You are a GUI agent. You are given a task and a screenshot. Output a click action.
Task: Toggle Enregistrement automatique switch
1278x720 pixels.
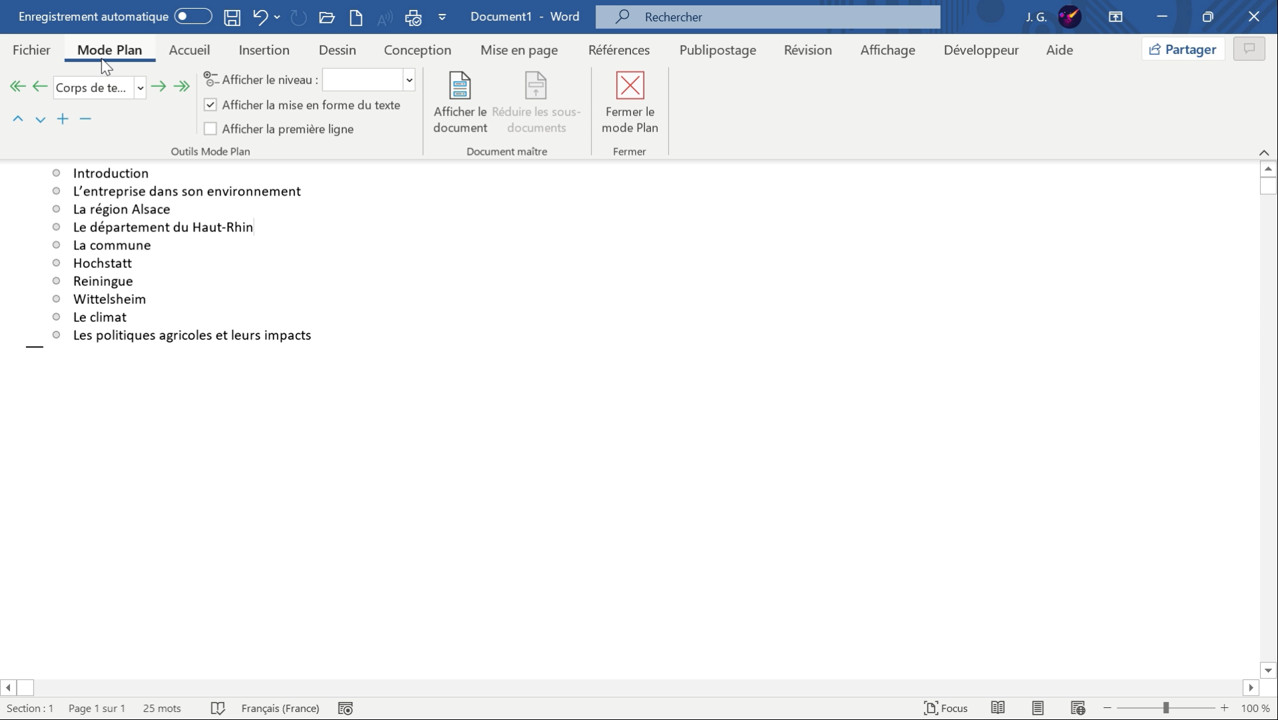point(193,17)
